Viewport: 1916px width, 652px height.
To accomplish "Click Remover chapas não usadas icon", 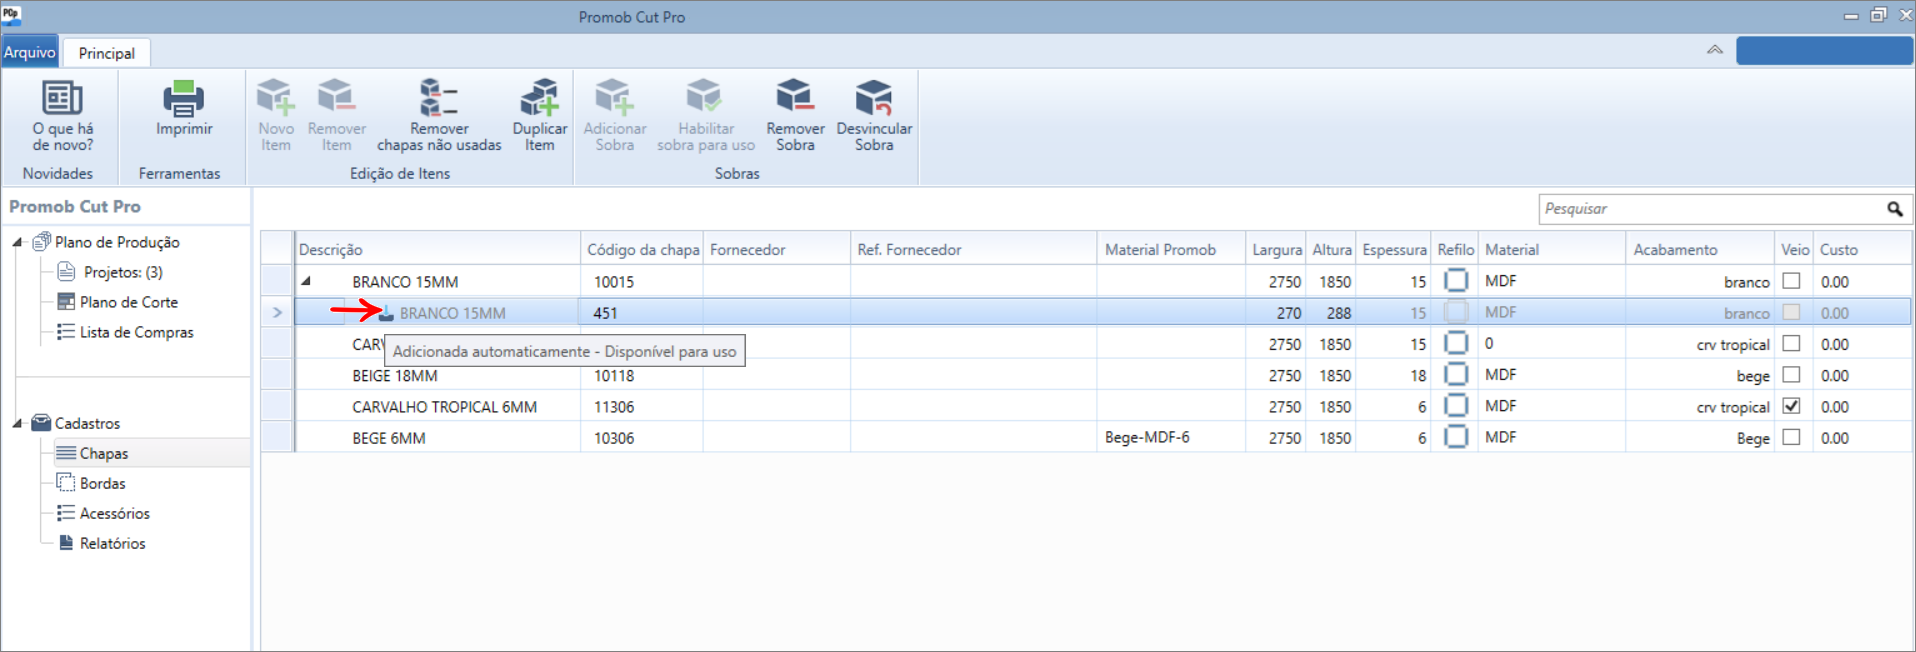I will pyautogui.click(x=438, y=98).
